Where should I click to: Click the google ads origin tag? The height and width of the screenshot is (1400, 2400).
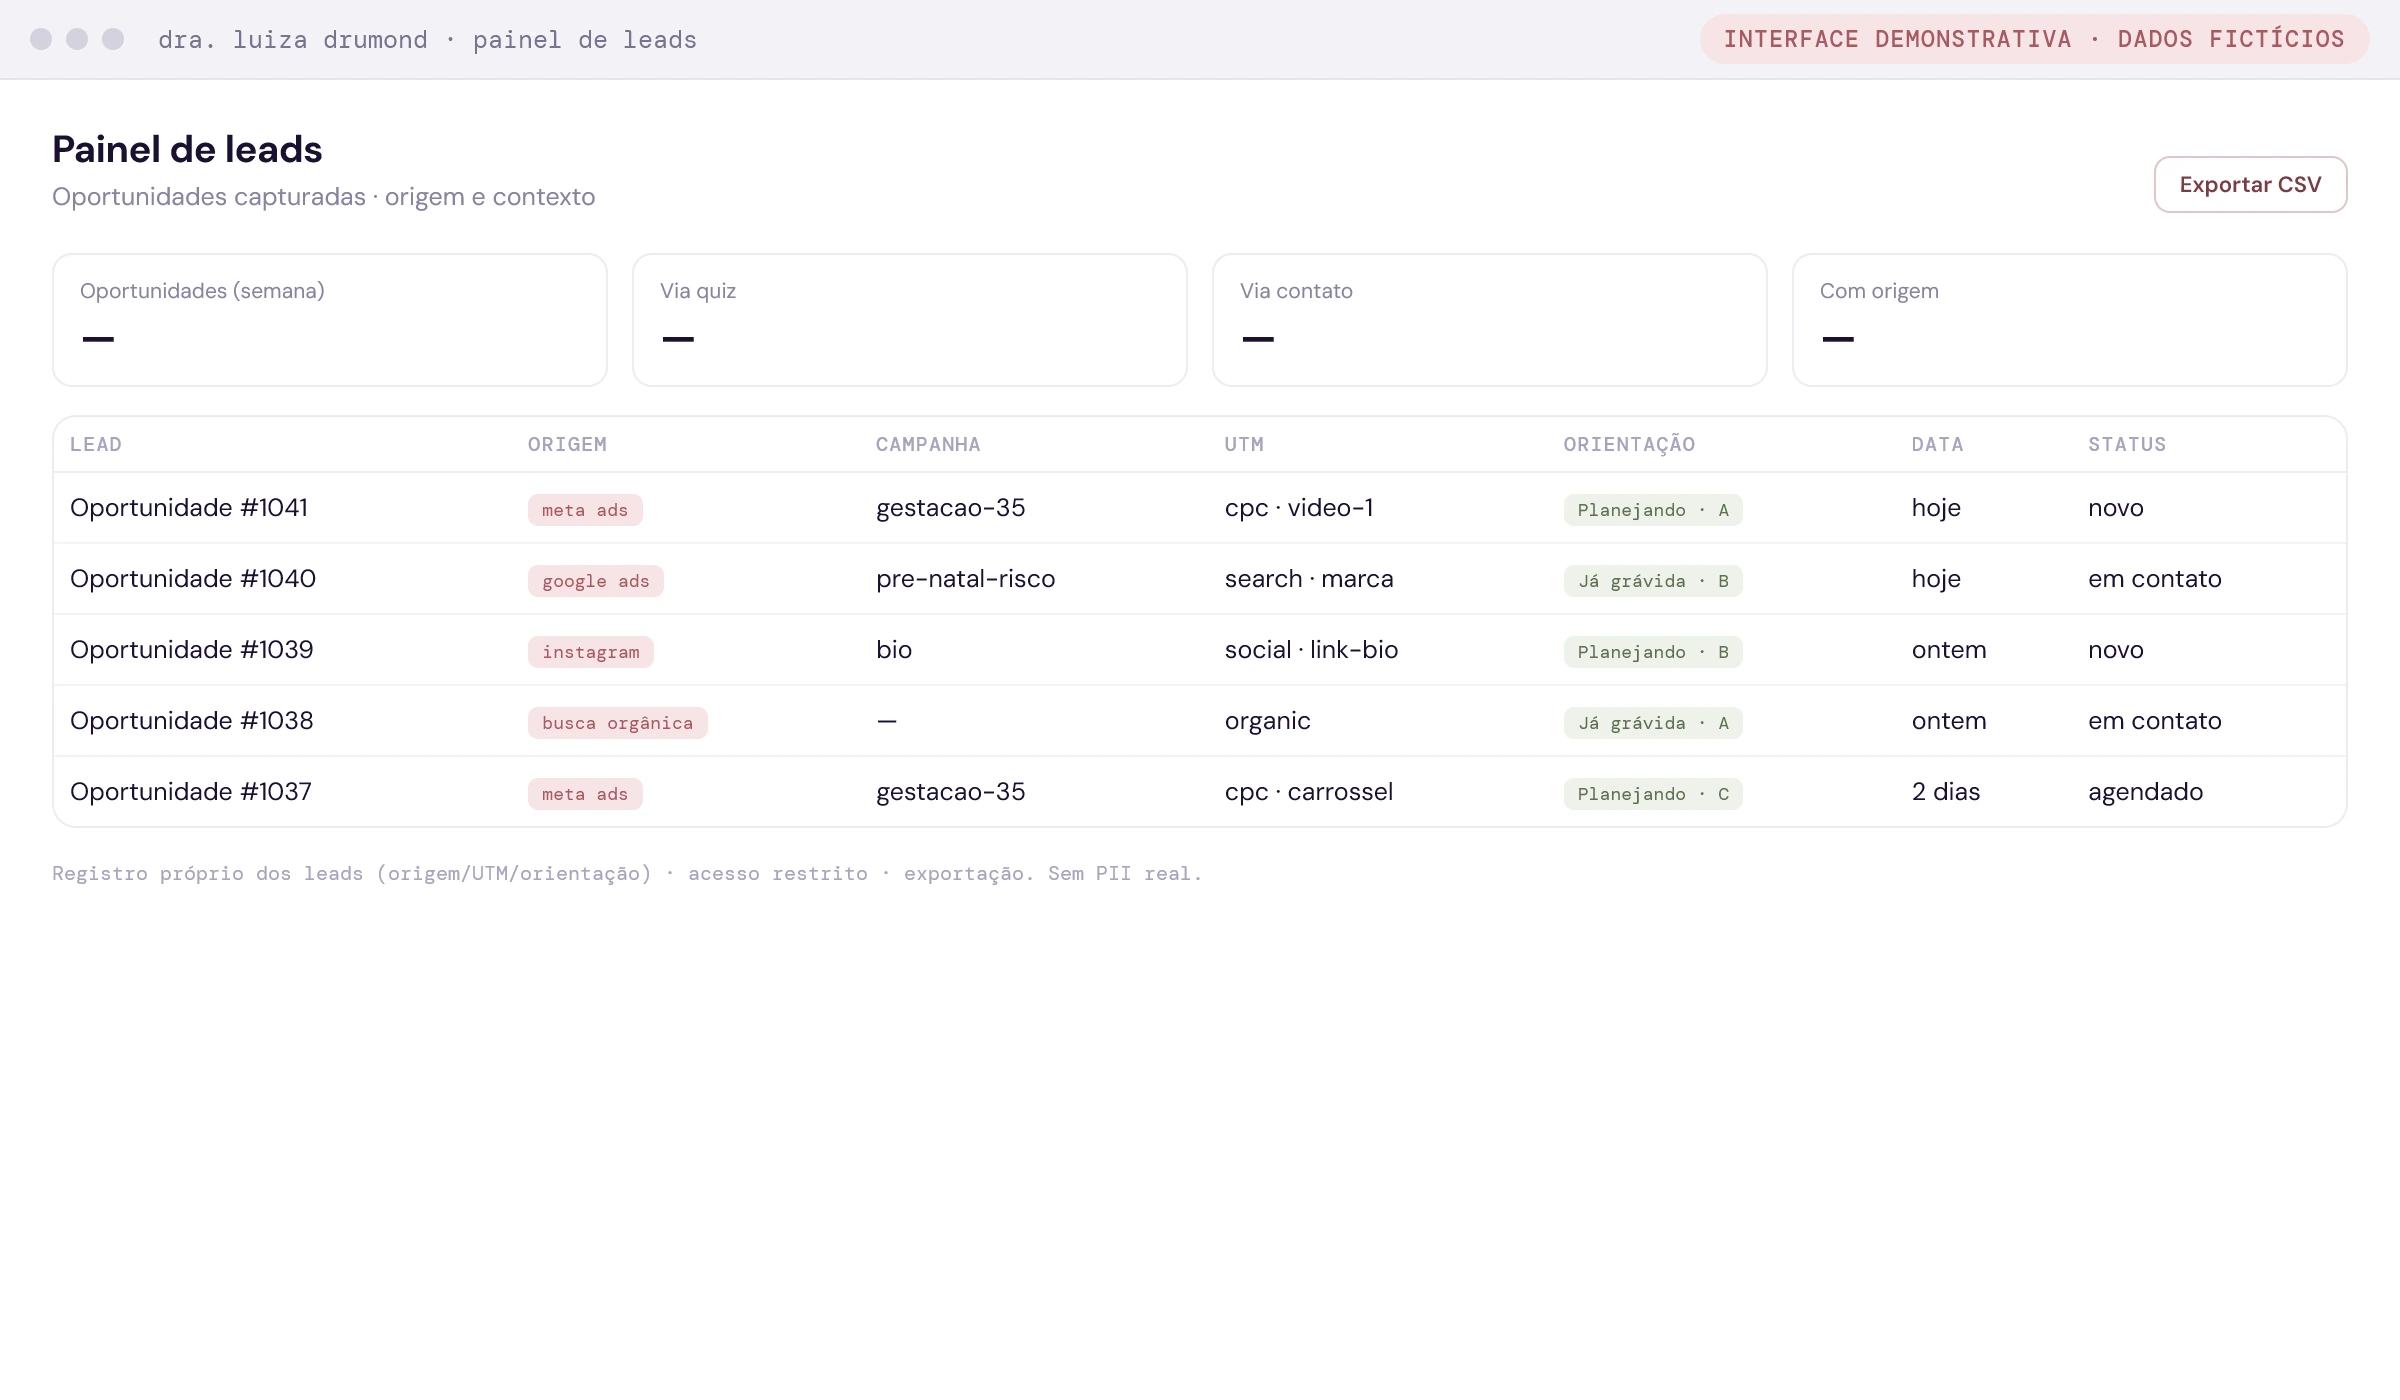596,581
